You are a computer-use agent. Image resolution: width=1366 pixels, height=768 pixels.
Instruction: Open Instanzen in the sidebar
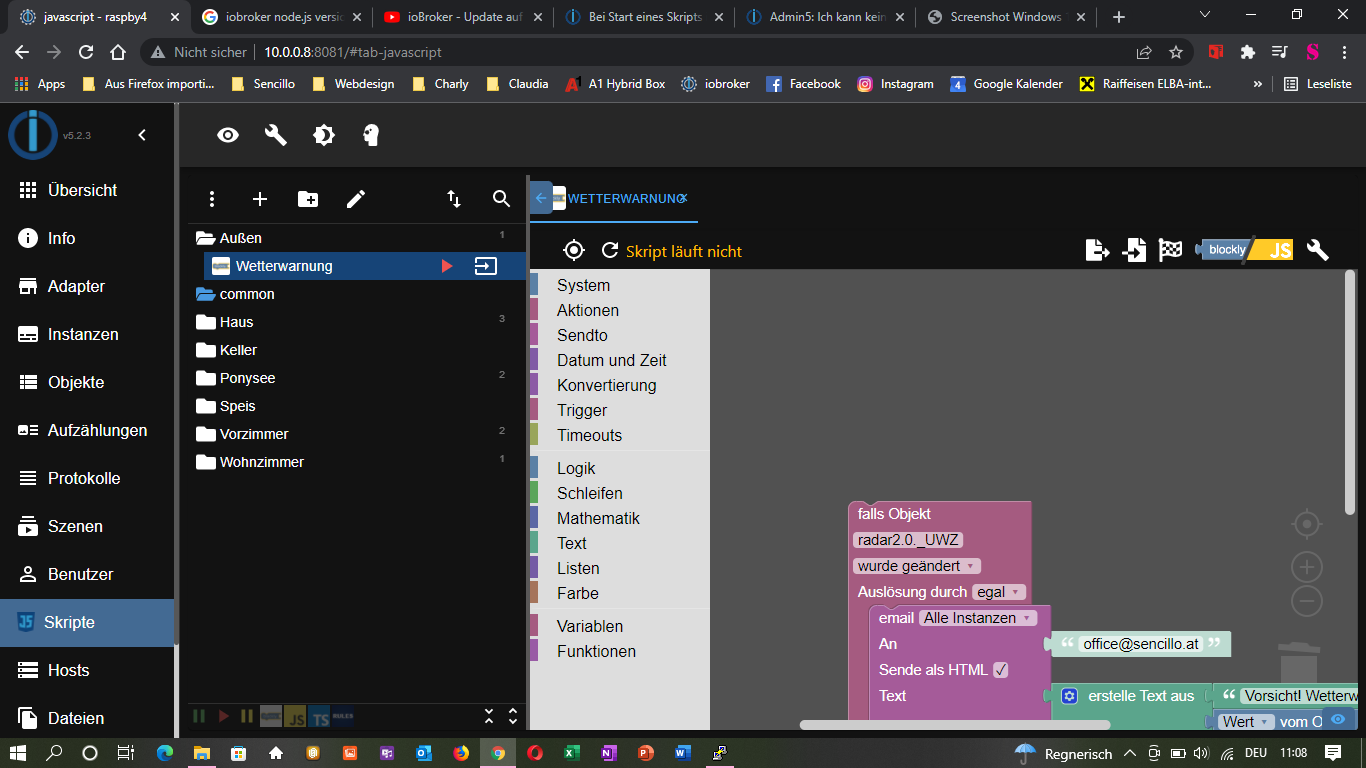pyautogui.click(x=87, y=334)
